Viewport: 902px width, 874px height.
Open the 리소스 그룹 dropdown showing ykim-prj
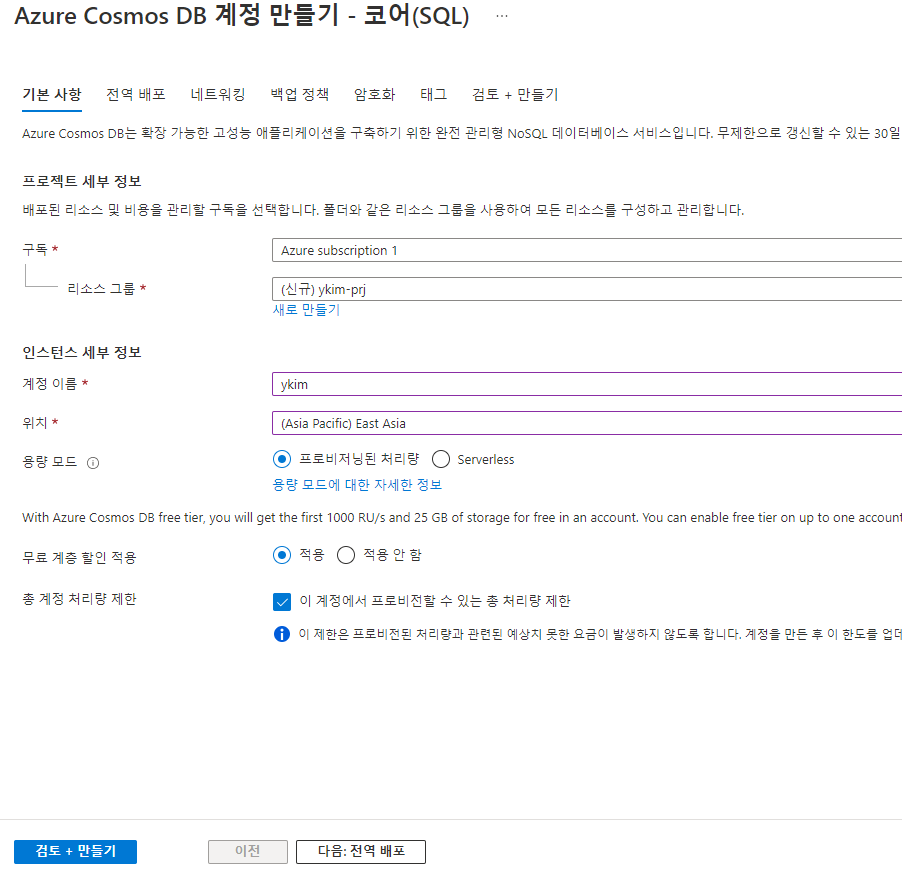587,289
